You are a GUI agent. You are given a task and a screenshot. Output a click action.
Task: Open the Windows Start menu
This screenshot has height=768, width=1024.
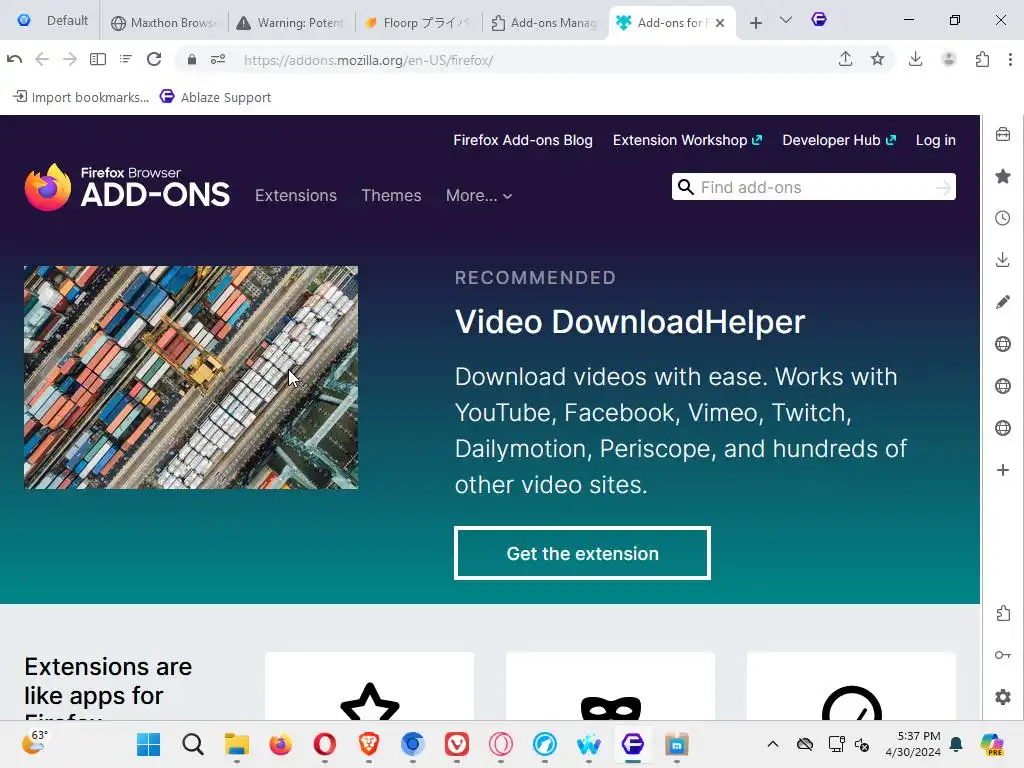pyautogui.click(x=148, y=744)
